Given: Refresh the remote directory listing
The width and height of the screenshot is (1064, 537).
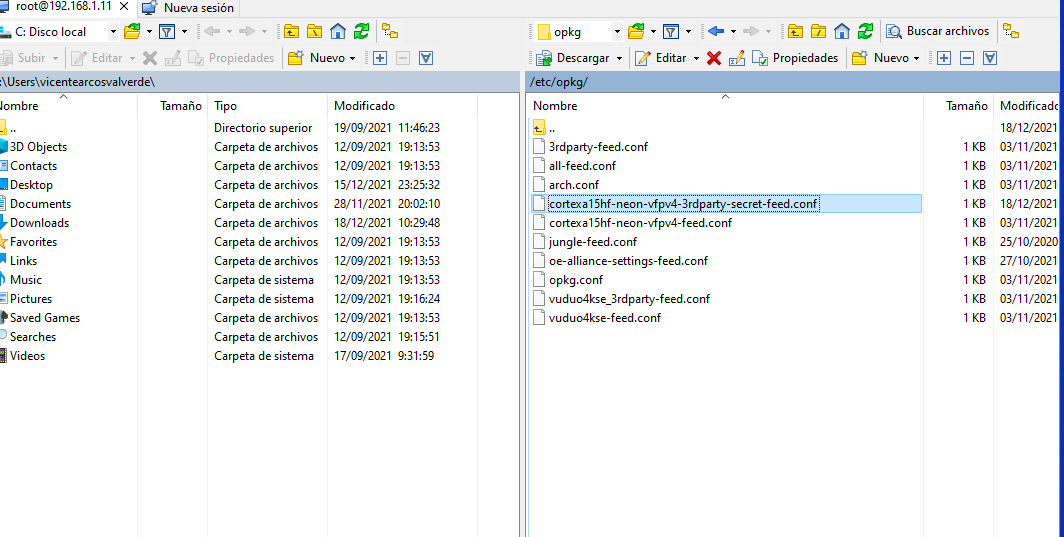Looking at the screenshot, I should tap(865, 32).
